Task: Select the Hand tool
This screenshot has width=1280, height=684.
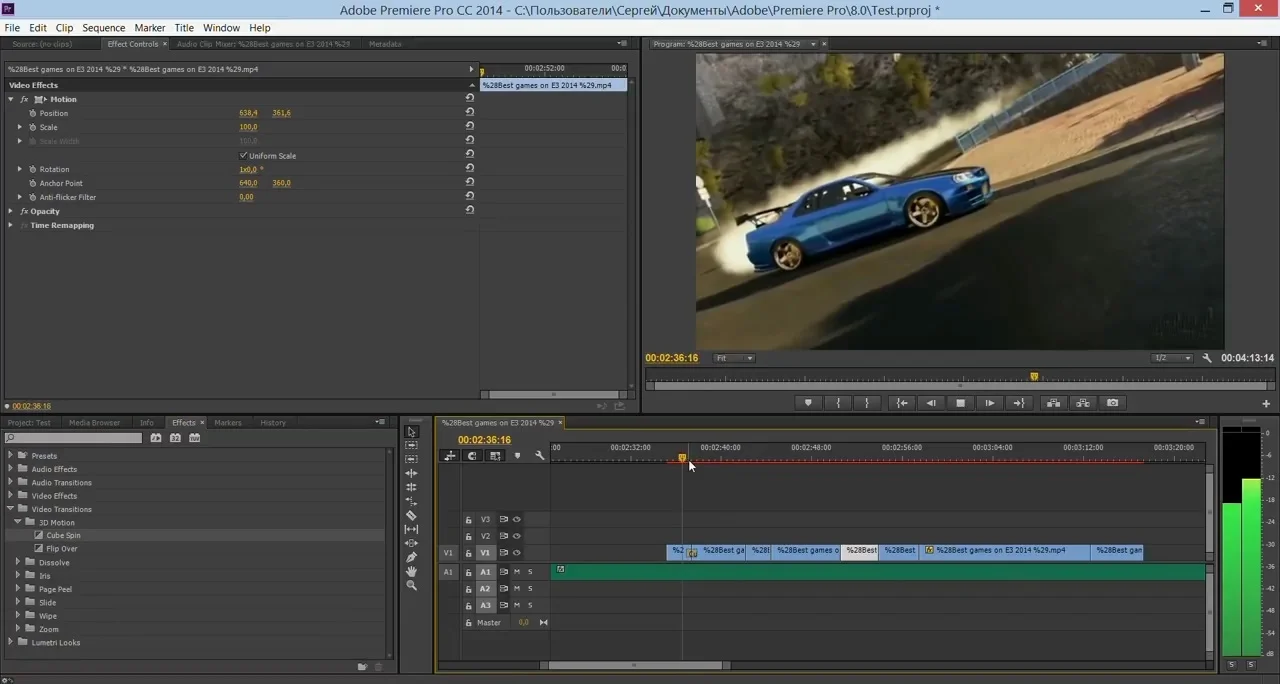Action: click(411, 571)
